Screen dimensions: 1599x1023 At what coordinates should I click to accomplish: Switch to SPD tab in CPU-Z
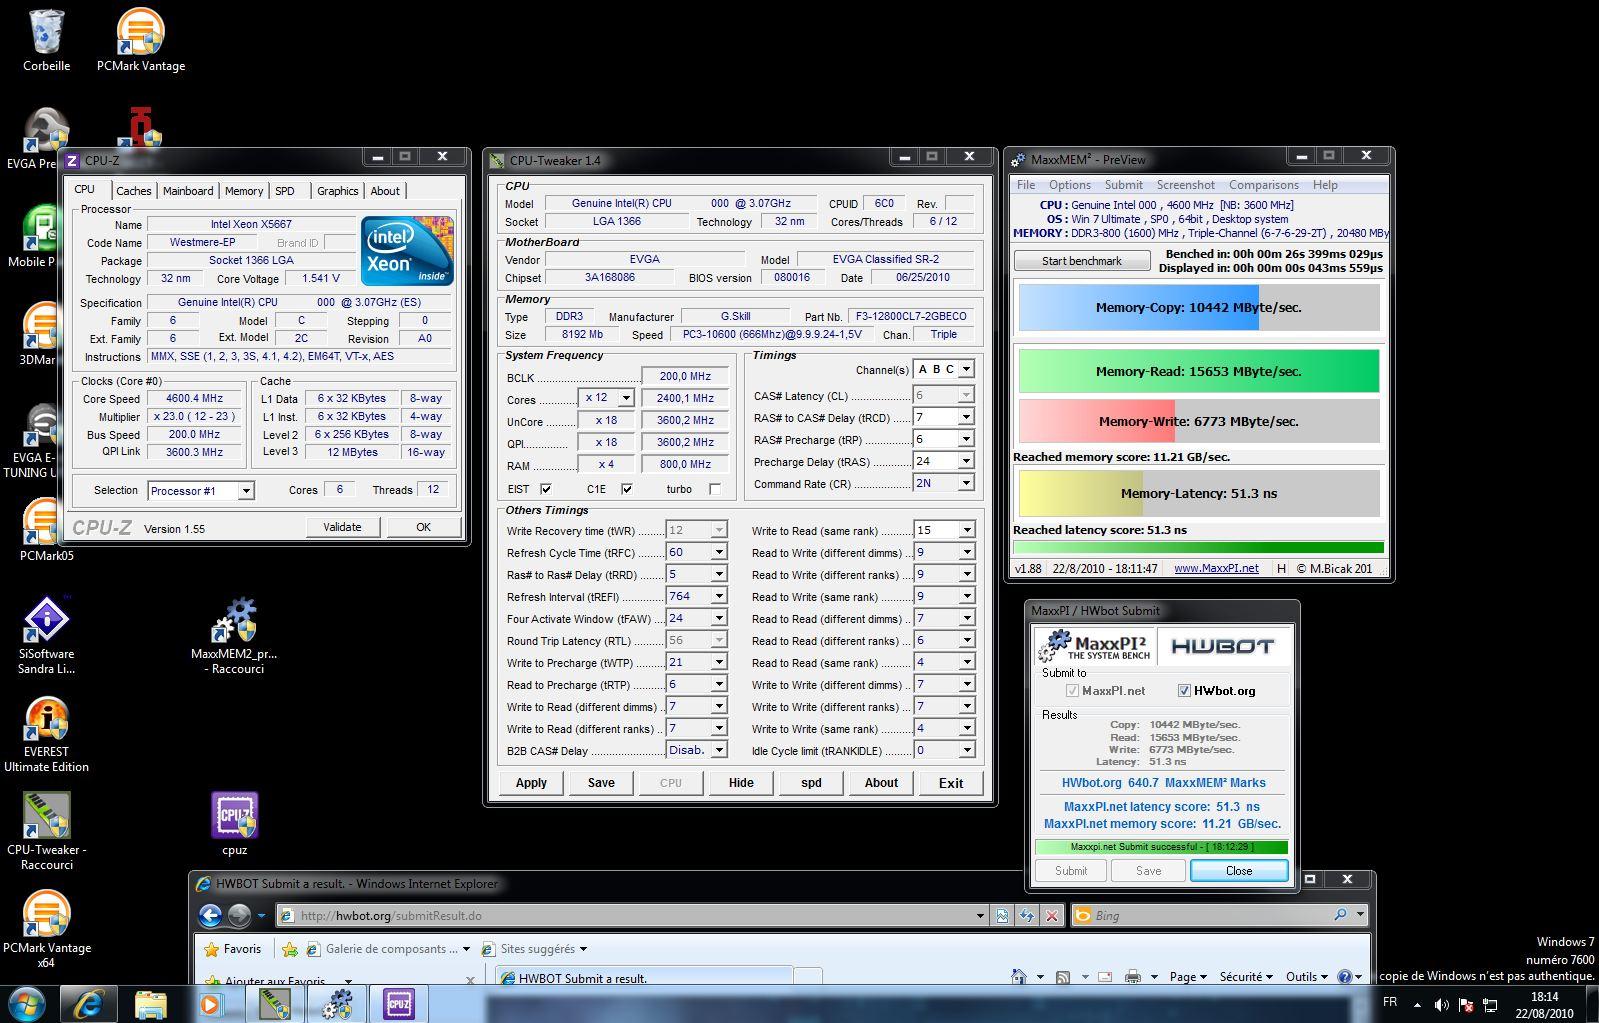[285, 191]
